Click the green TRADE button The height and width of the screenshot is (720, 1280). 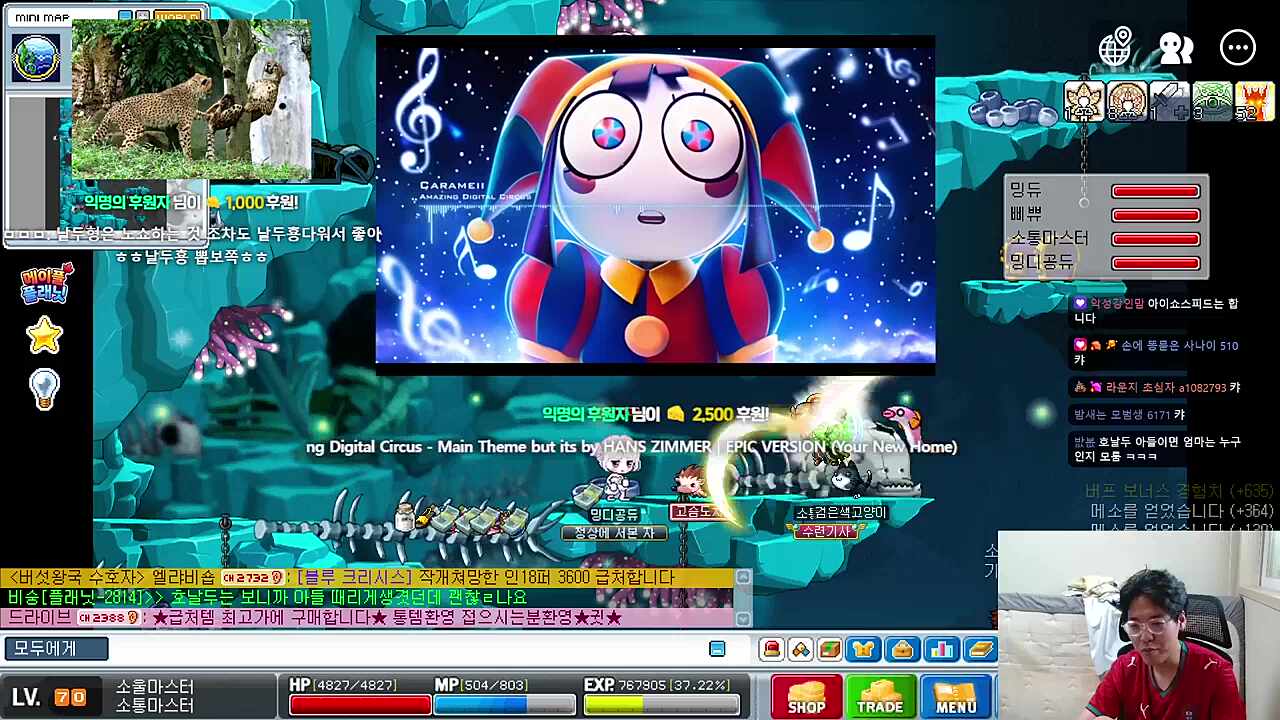click(x=880, y=697)
